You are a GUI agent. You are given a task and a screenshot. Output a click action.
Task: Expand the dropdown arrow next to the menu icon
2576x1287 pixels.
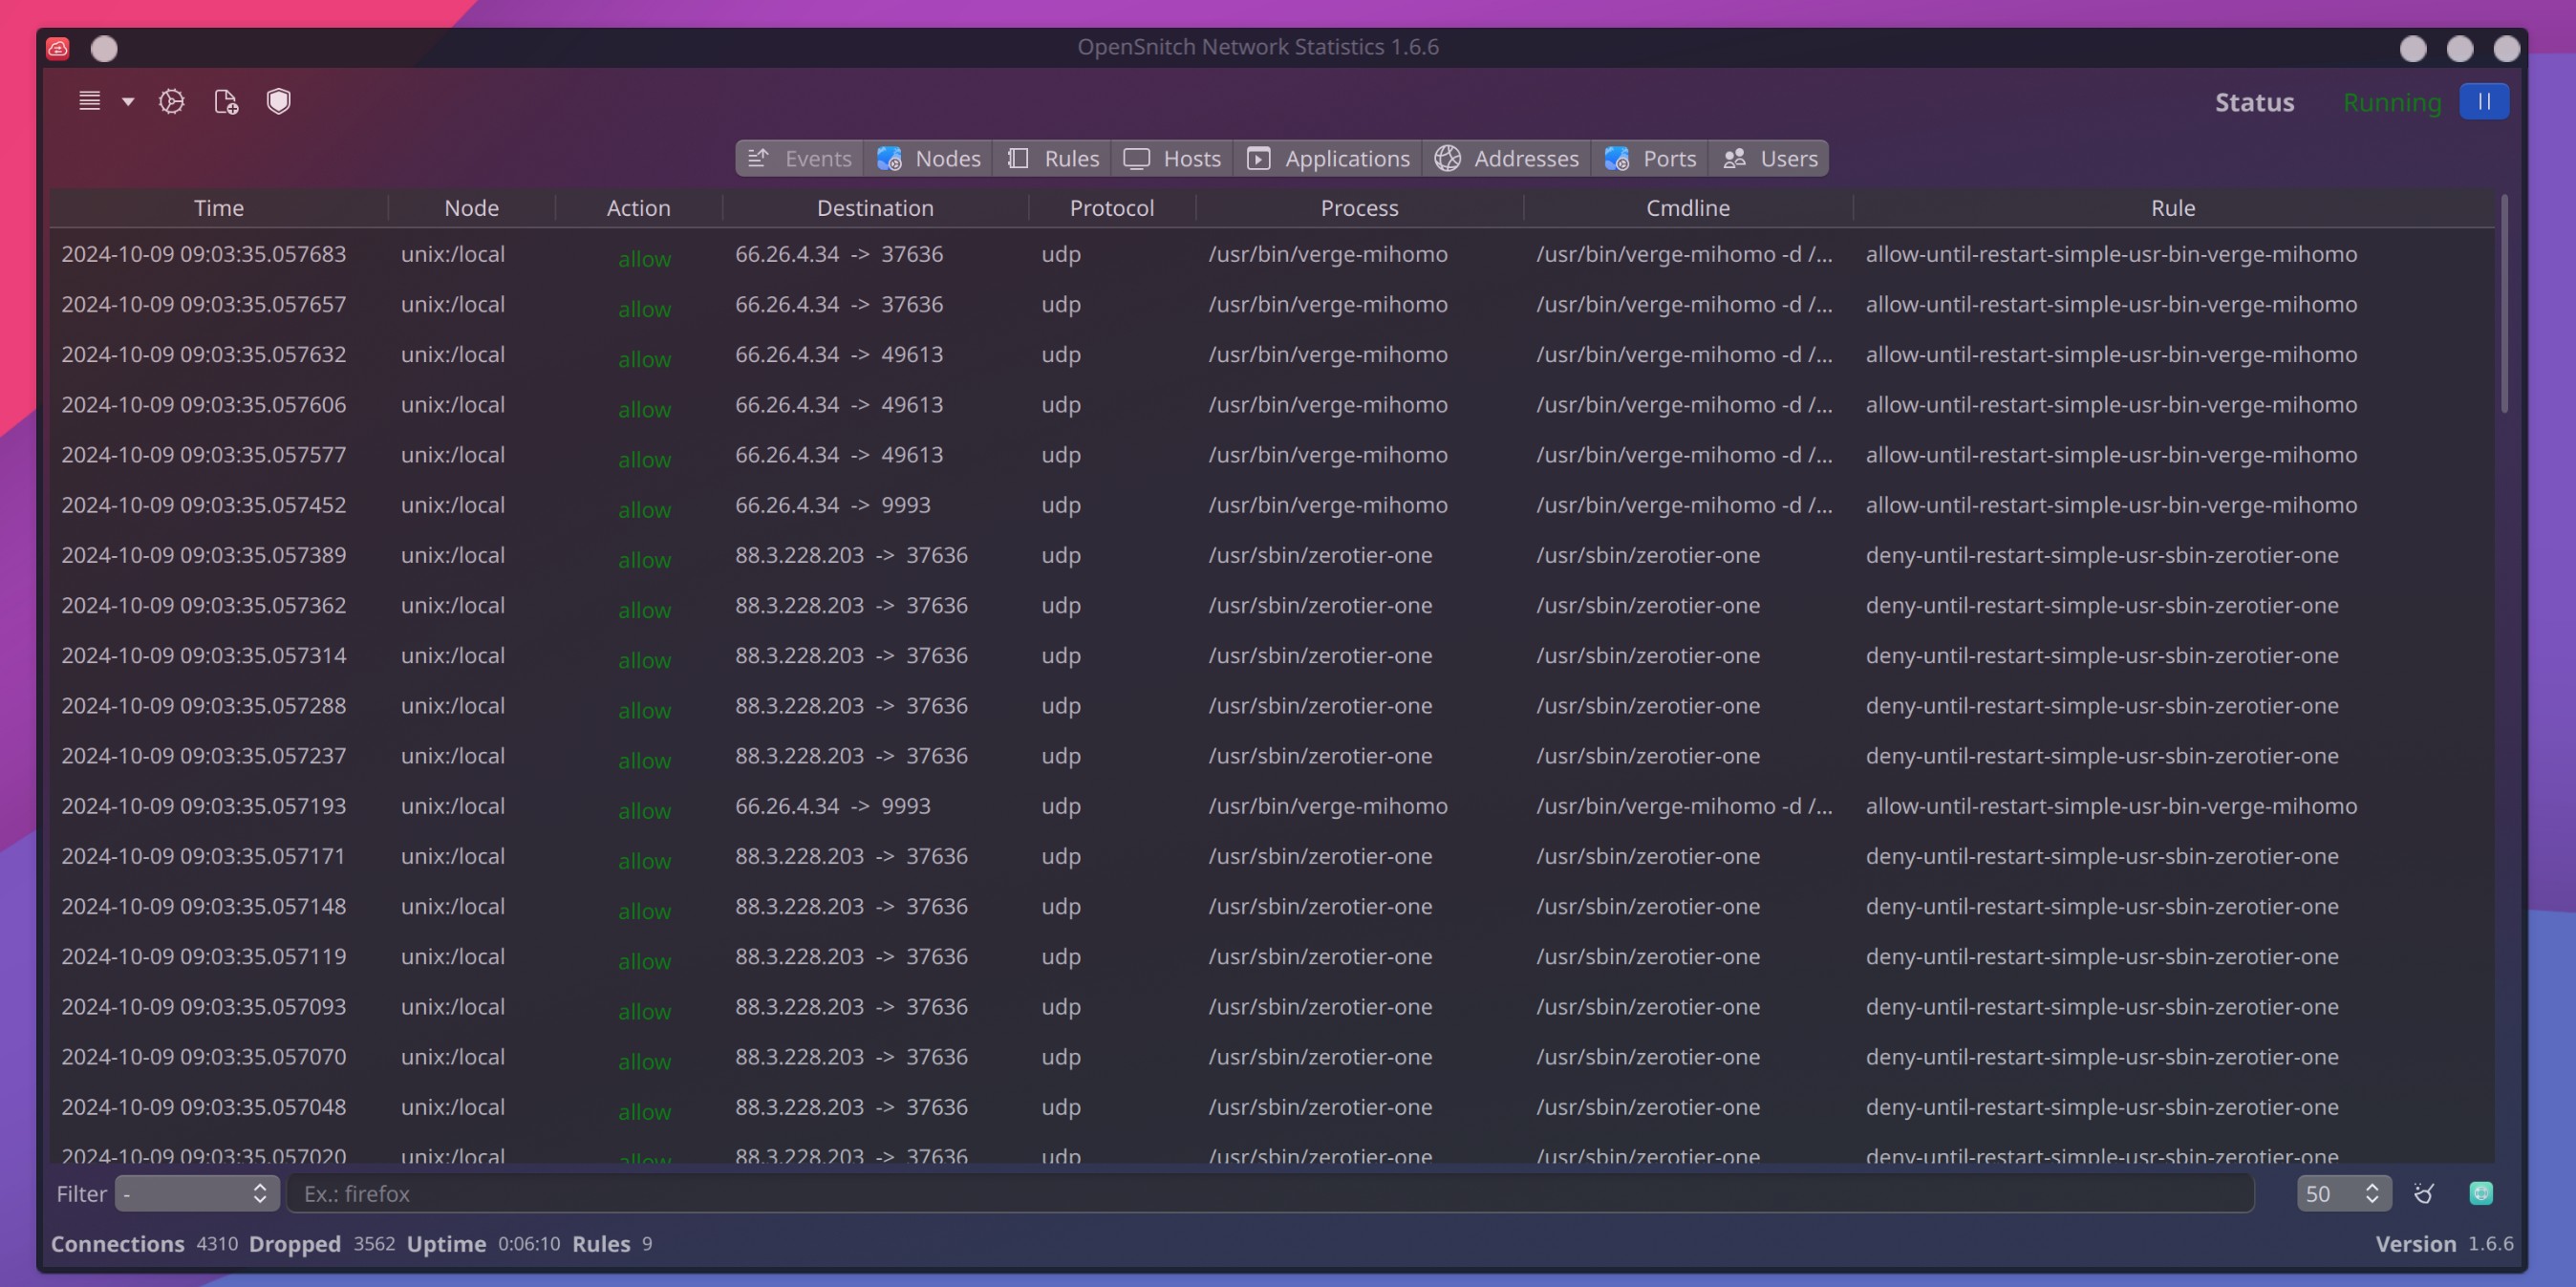tap(128, 101)
